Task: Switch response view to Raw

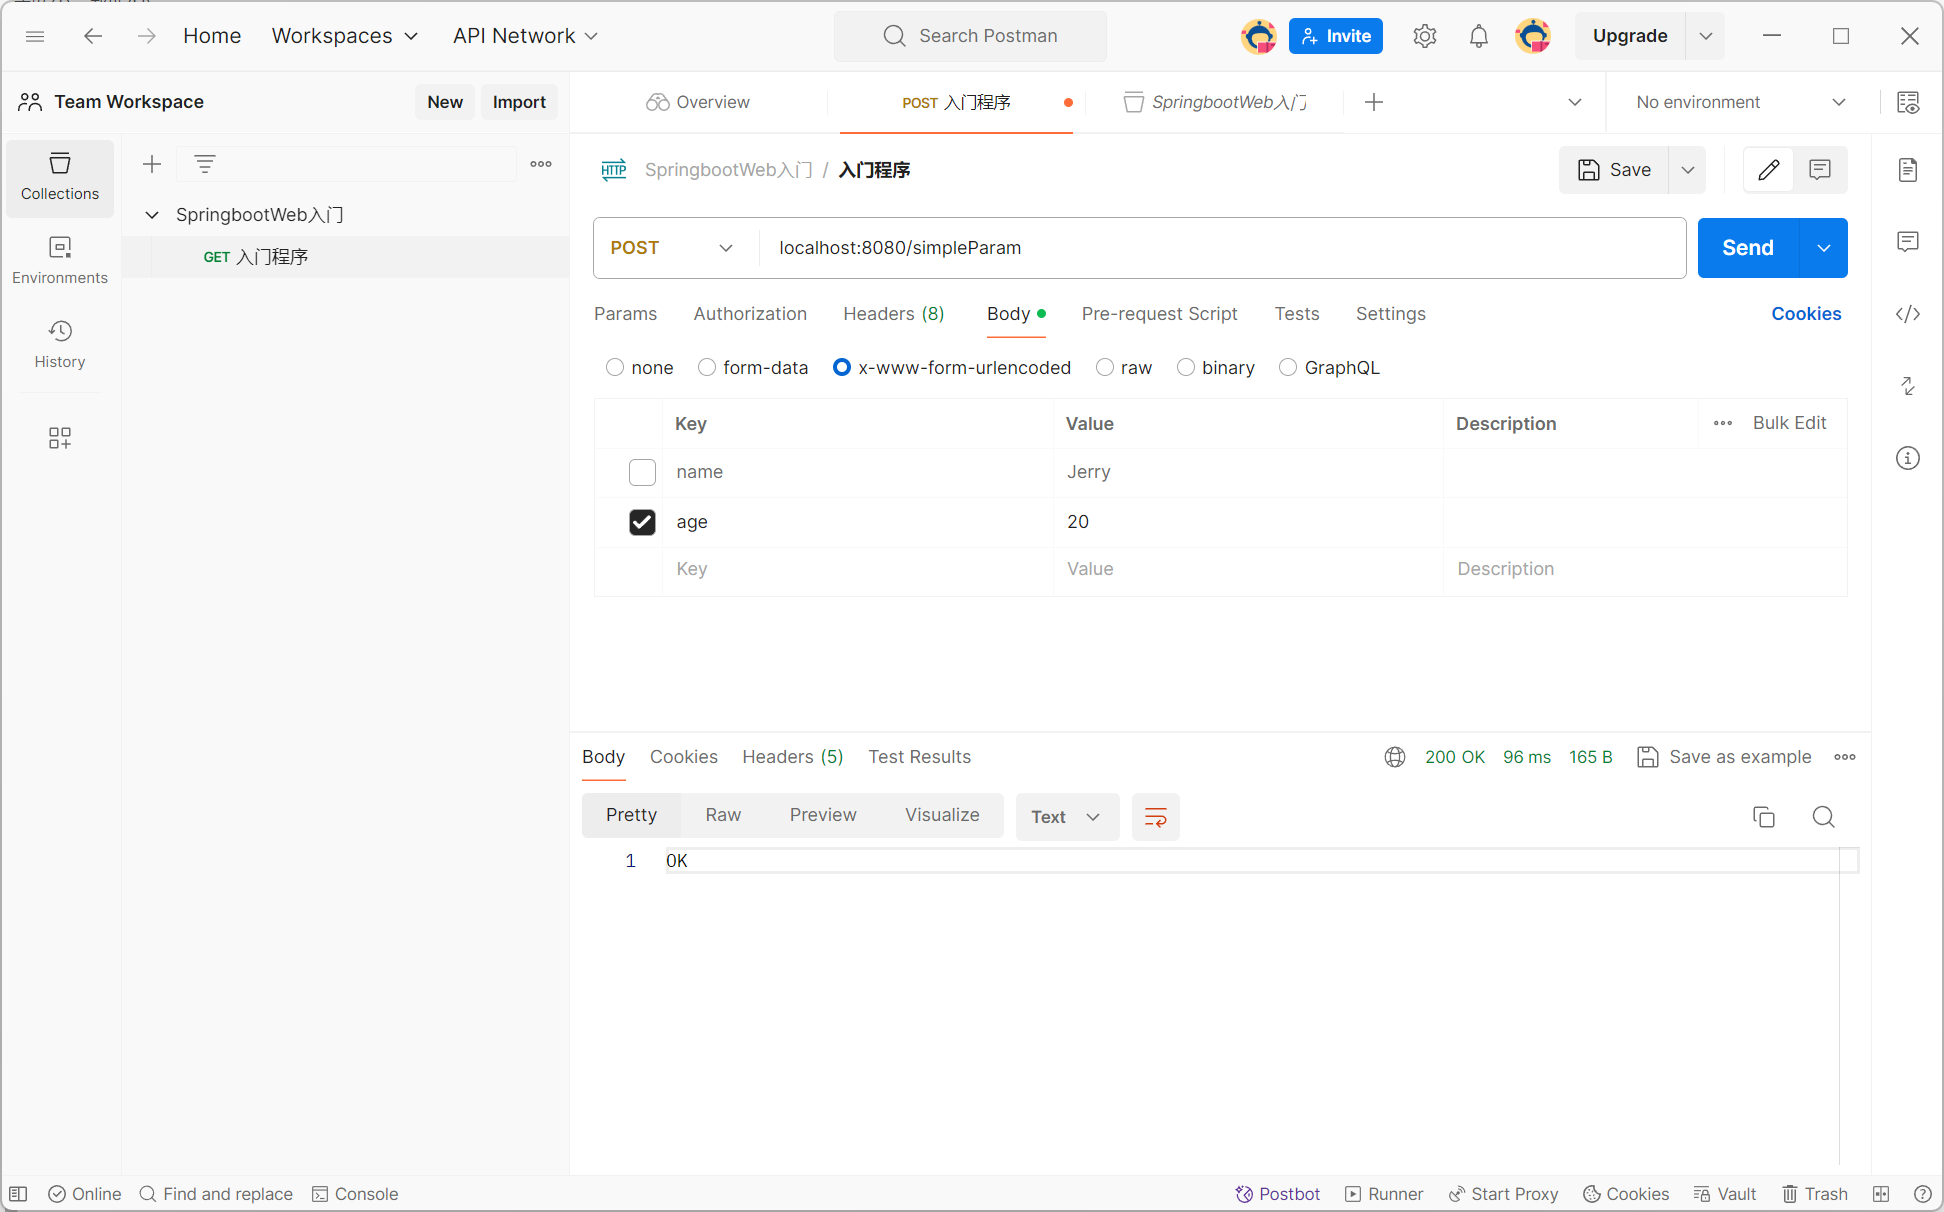Action: click(x=723, y=815)
